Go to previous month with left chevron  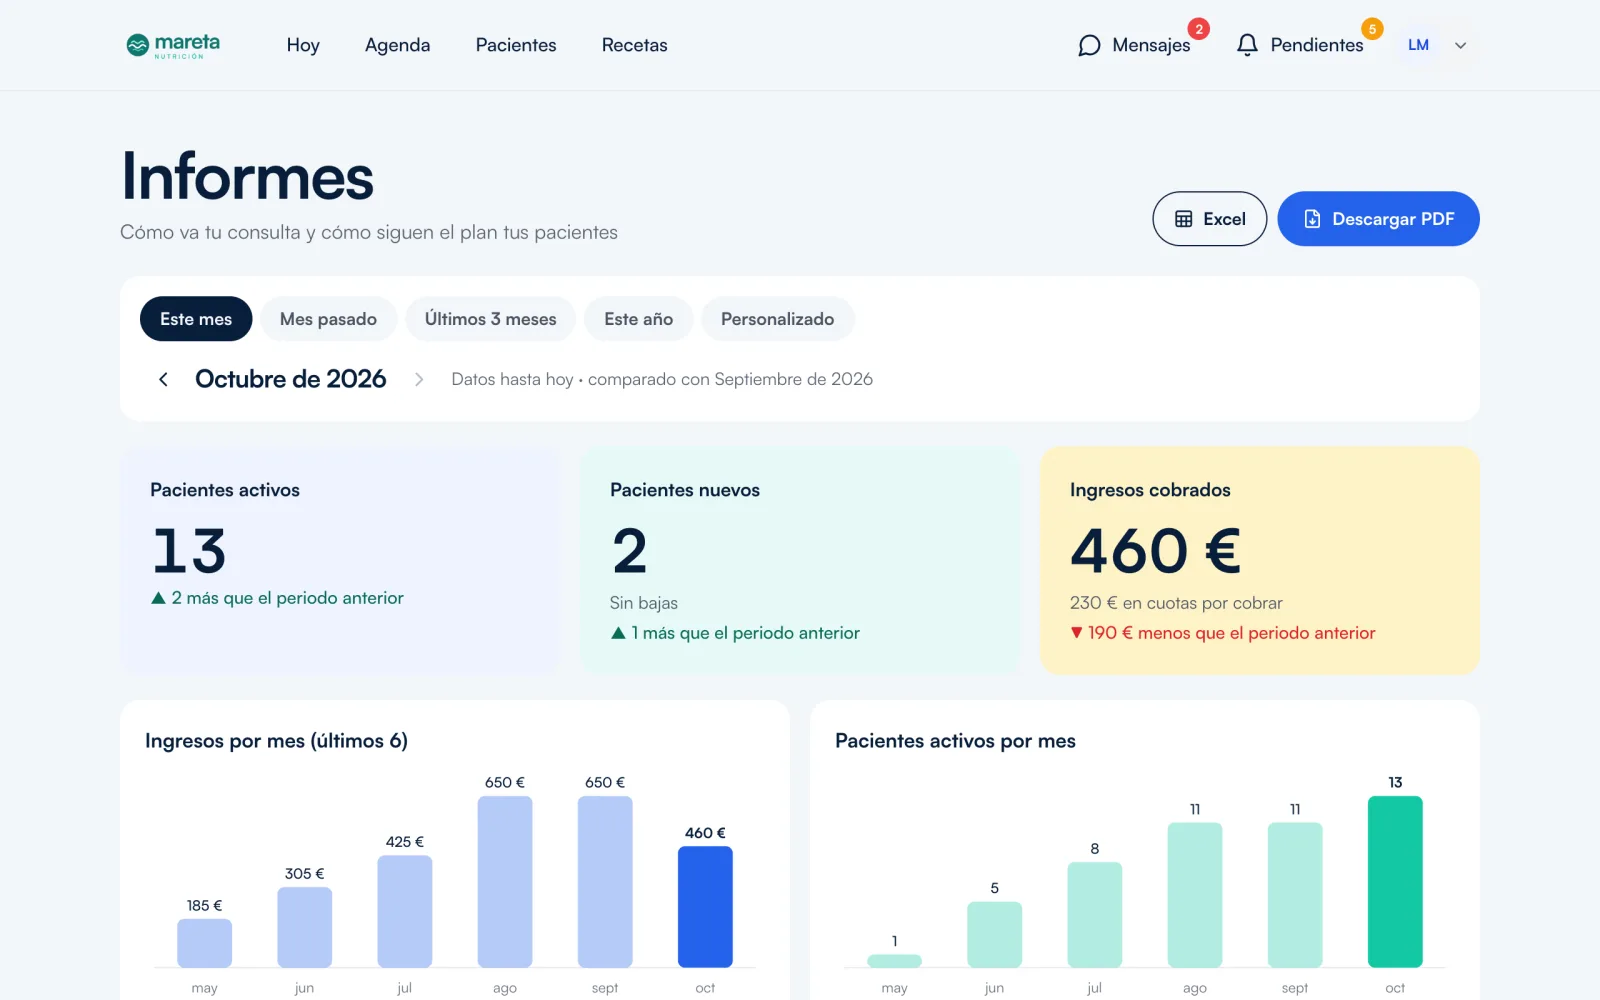tap(163, 379)
